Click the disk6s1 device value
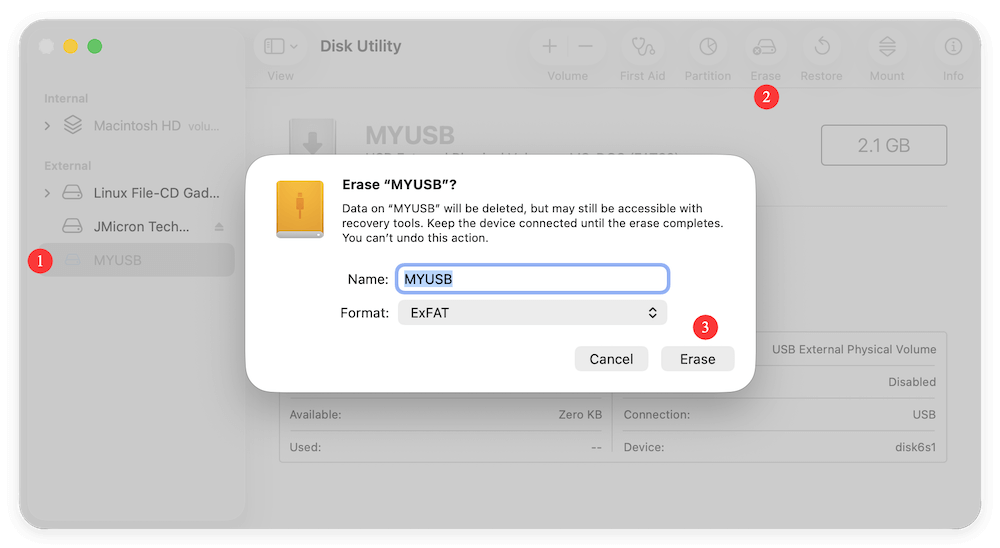 [x=915, y=447]
